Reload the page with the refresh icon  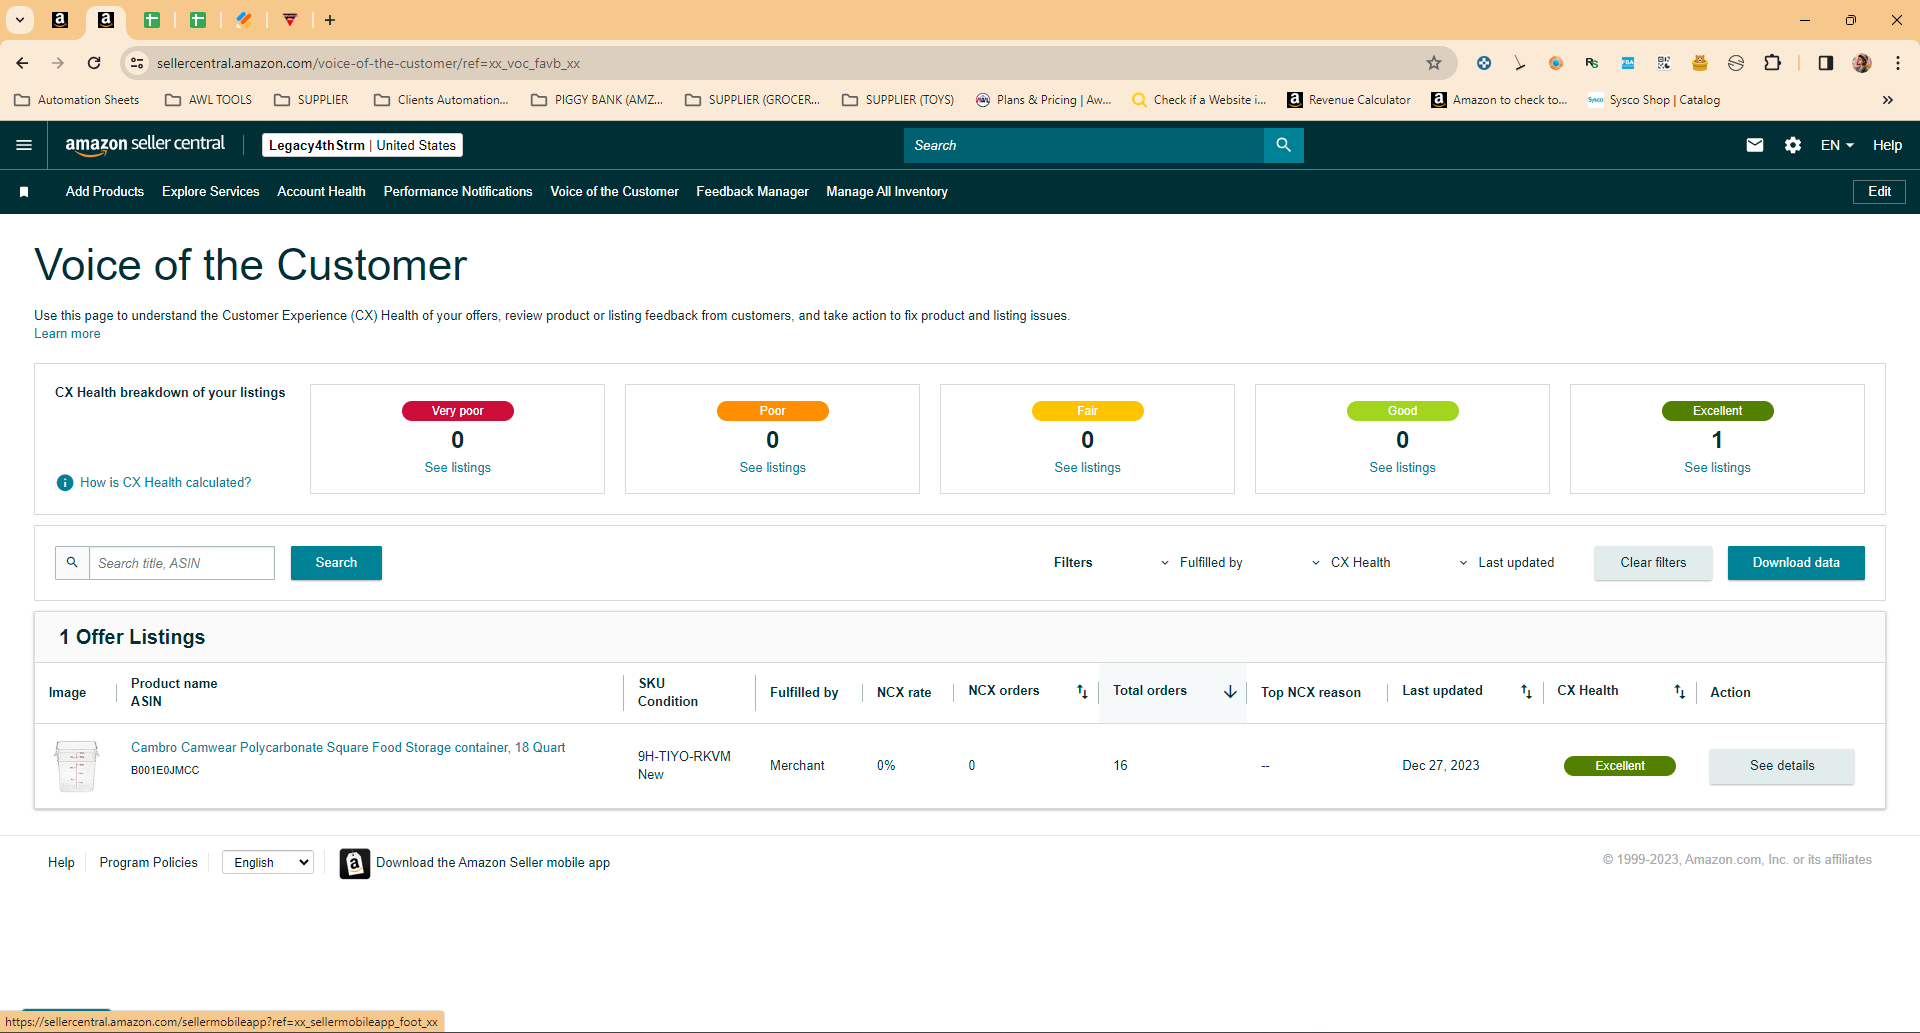click(x=94, y=63)
